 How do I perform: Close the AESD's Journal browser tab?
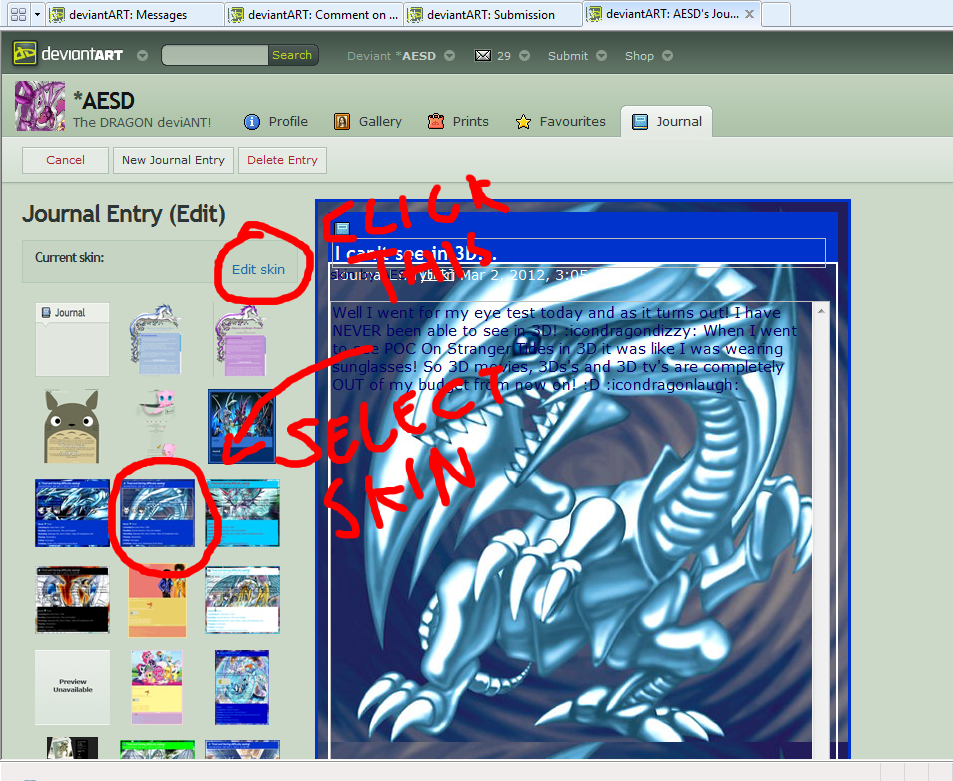tap(750, 14)
